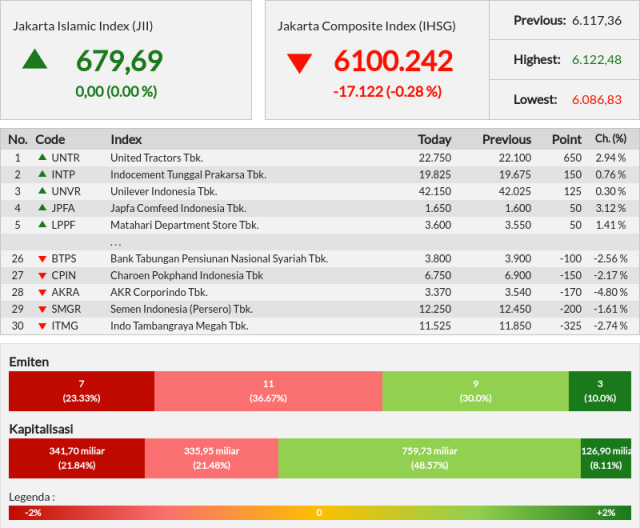Click 'Semen Indonesia (Persero) Tbk.' row name
640x528 pixels.
pyautogui.click(x=182, y=309)
